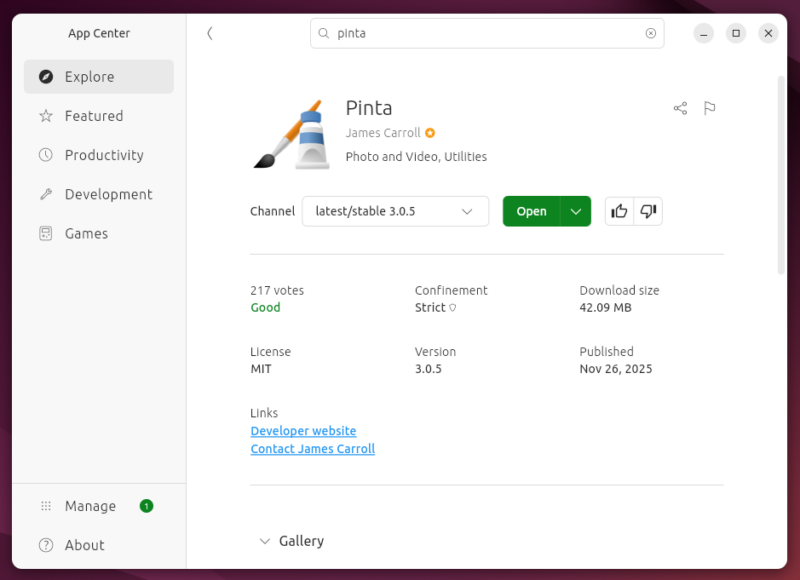The height and width of the screenshot is (580, 800).
Task: Select the Explore compass icon
Action: 45,76
